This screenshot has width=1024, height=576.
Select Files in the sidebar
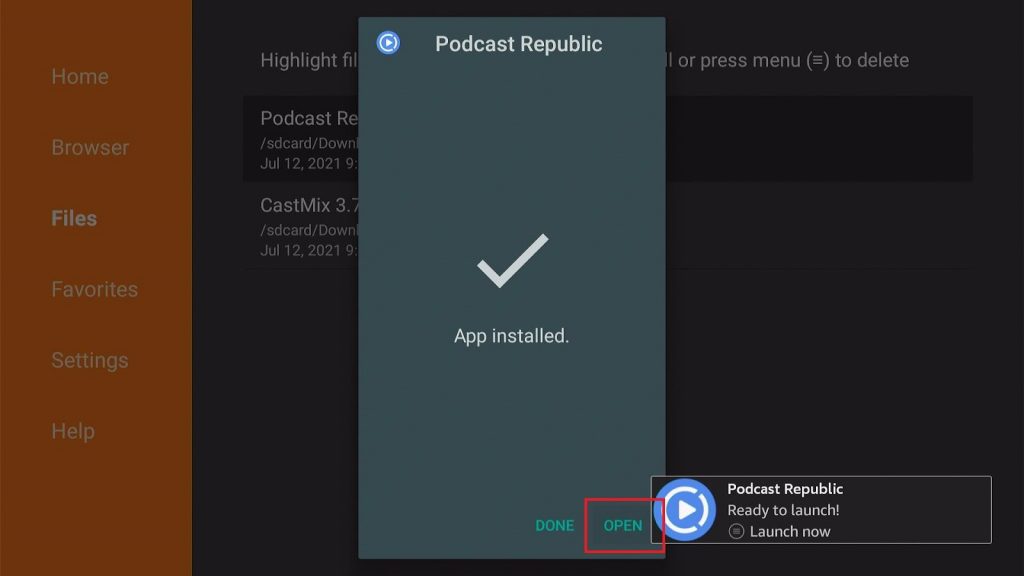[x=74, y=218]
